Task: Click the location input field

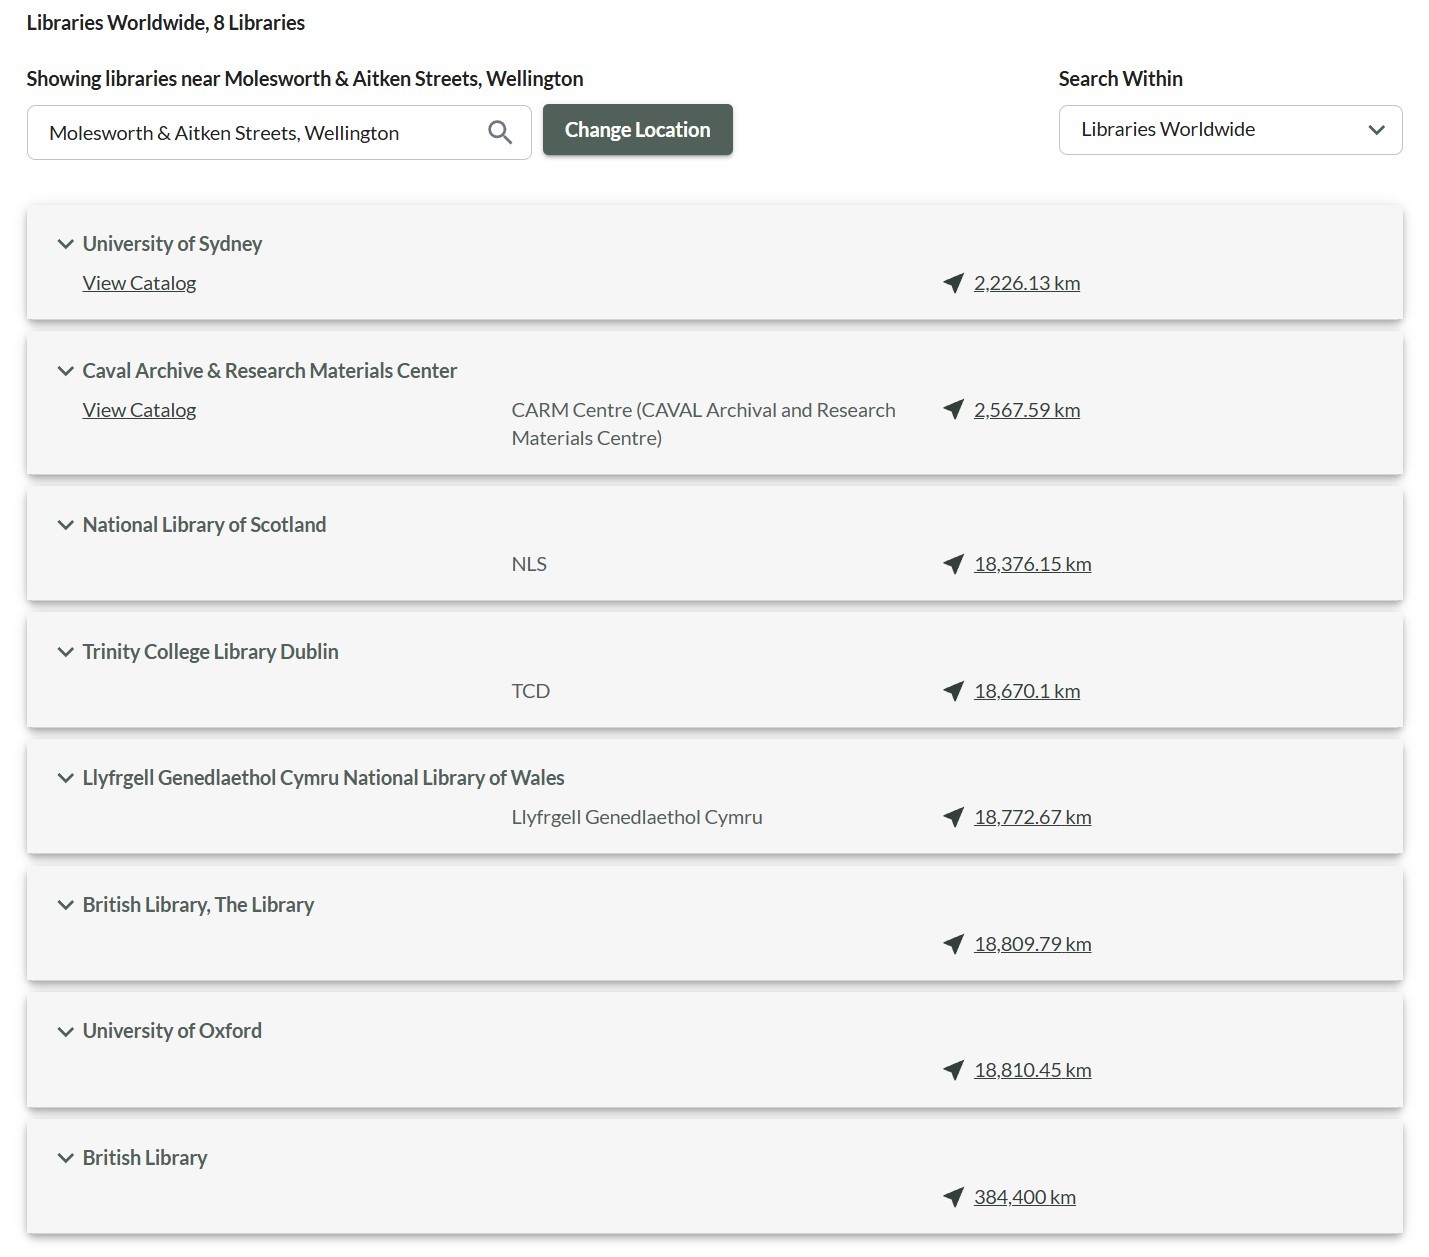Action: [279, 132]
